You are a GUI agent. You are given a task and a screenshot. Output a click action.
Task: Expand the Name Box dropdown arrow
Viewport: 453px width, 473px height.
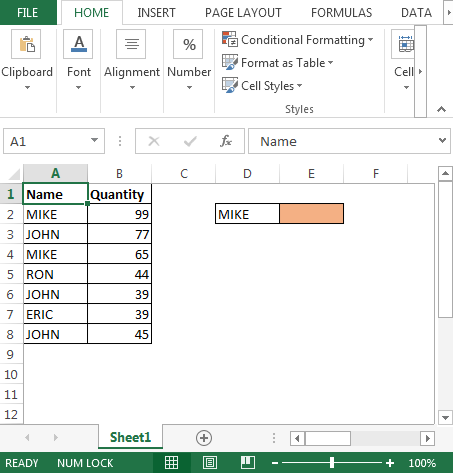pyautogui.click(x=95, y=140)
